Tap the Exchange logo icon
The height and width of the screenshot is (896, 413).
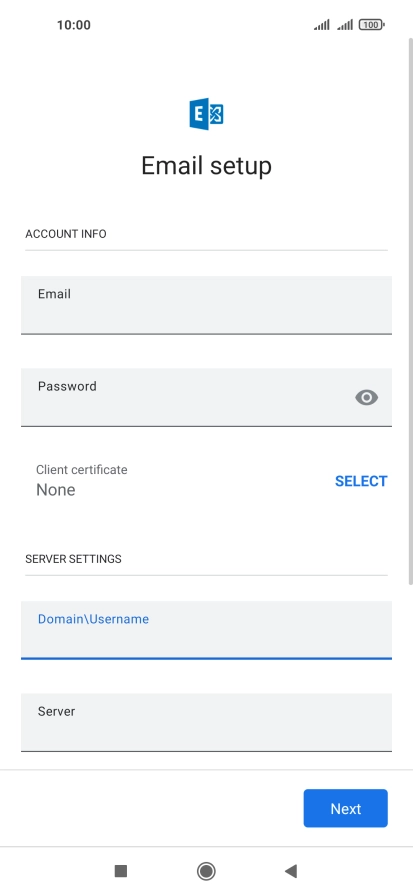click(x=206, y=114)
